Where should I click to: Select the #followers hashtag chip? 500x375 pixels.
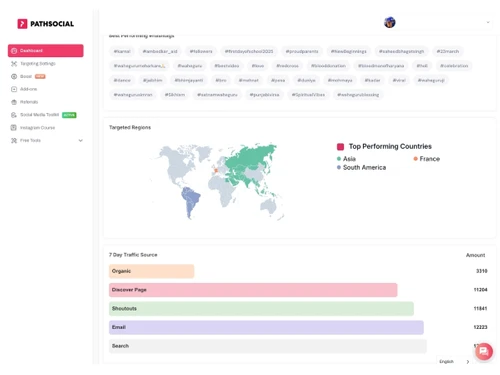(201, 51)
